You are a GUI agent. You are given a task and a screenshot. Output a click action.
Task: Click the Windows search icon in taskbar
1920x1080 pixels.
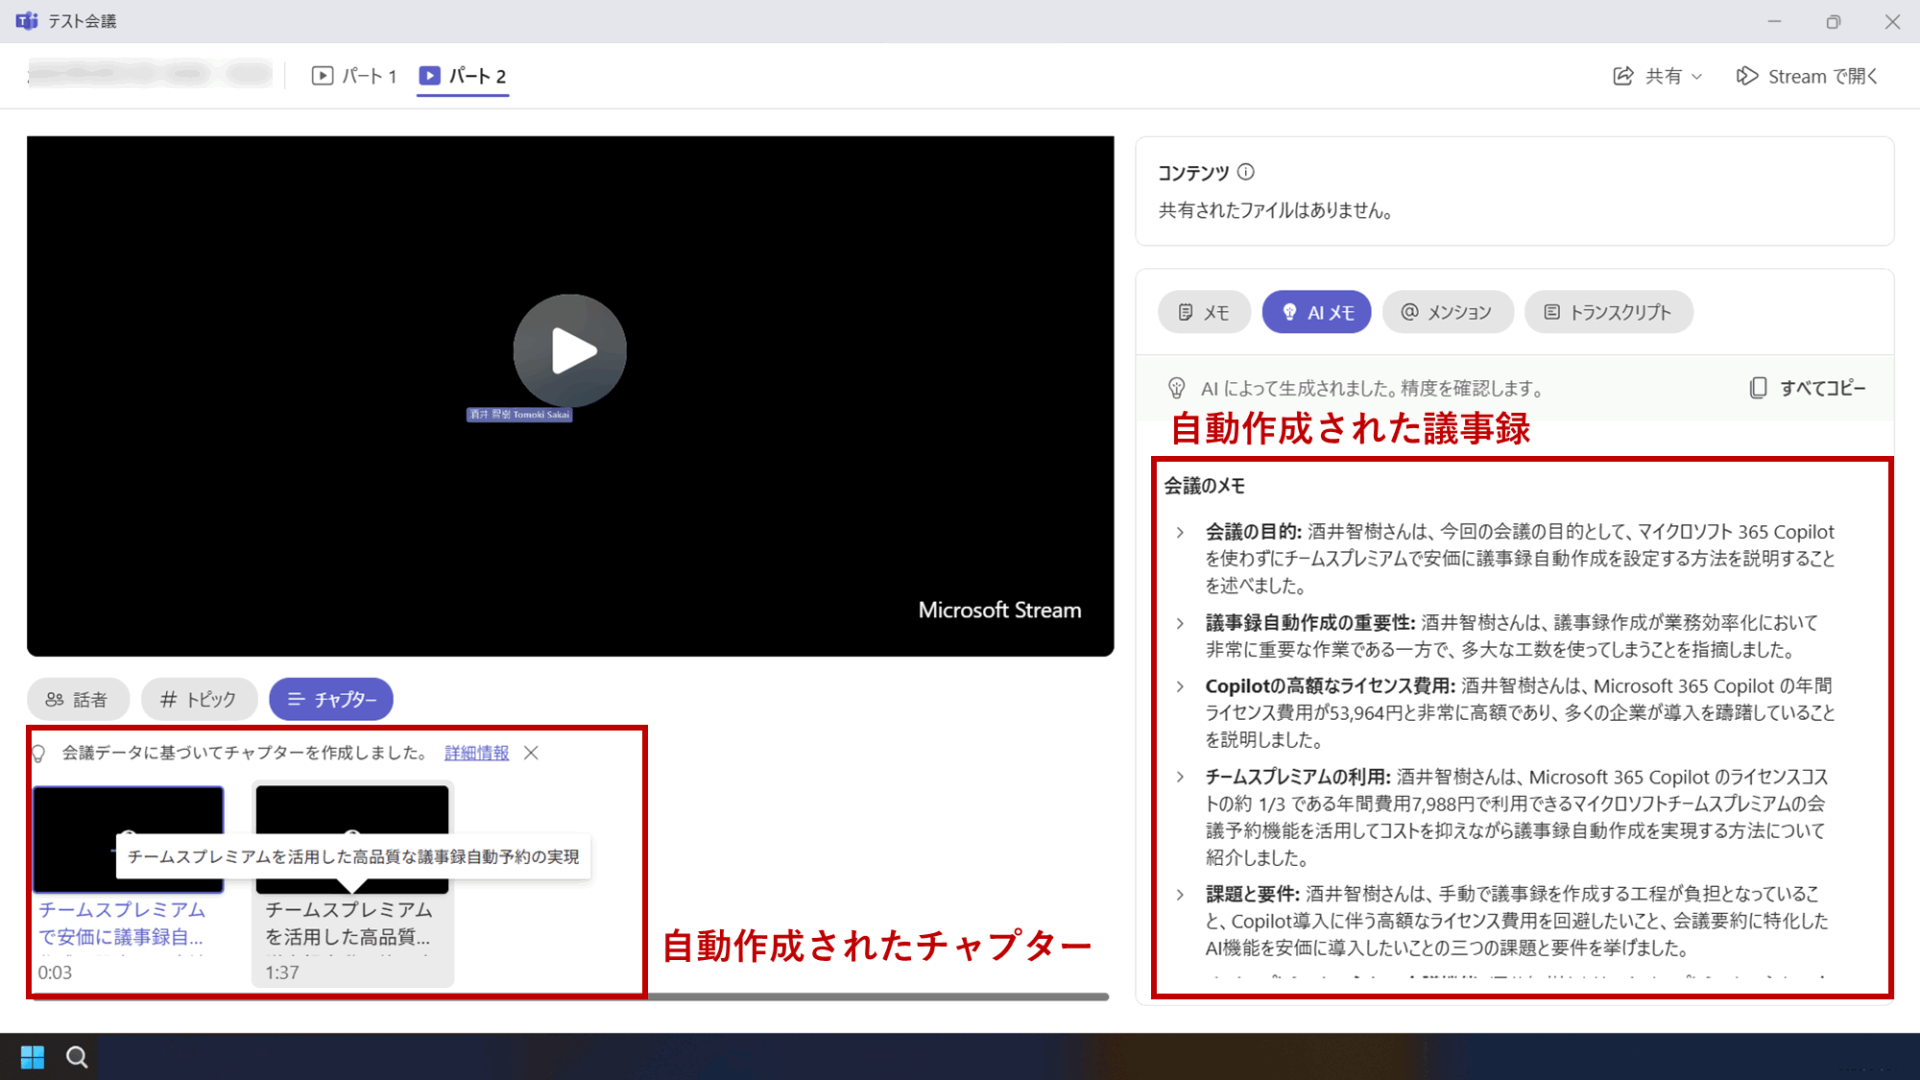(x=77, y=1056)
